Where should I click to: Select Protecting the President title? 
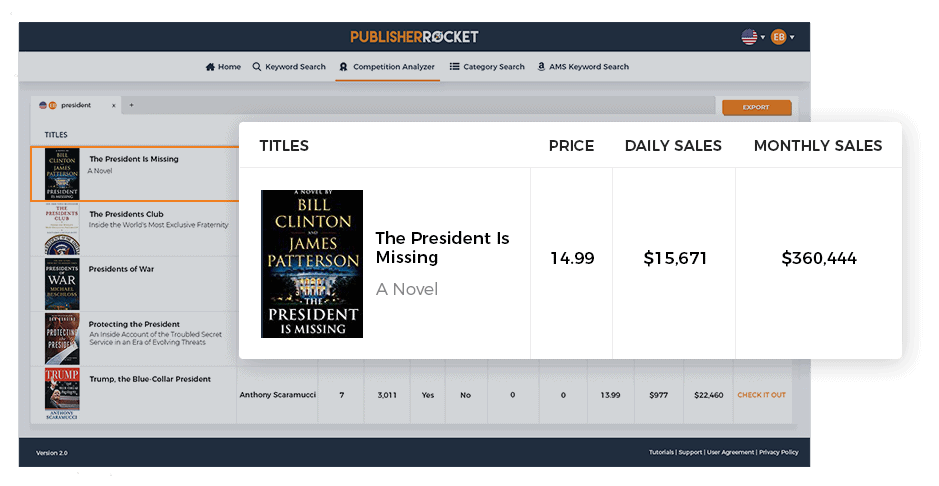tap(134, 324)
